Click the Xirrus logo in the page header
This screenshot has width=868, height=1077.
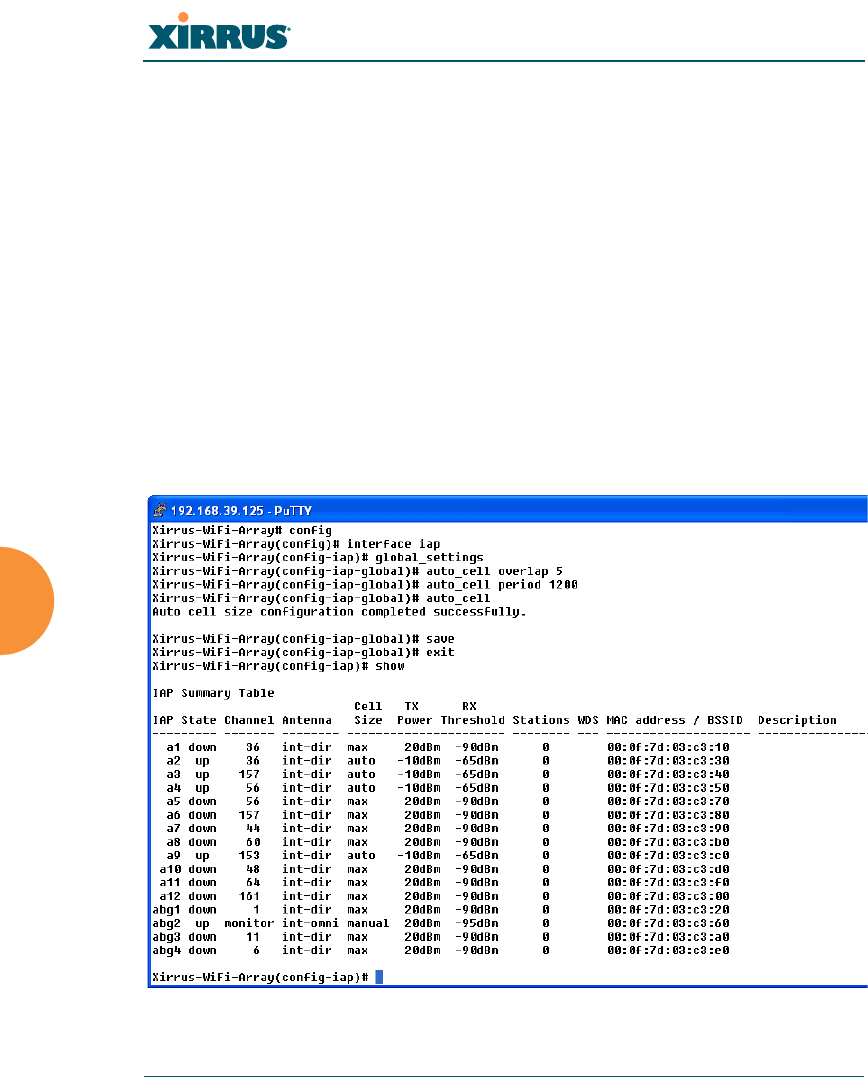[219, 32]
